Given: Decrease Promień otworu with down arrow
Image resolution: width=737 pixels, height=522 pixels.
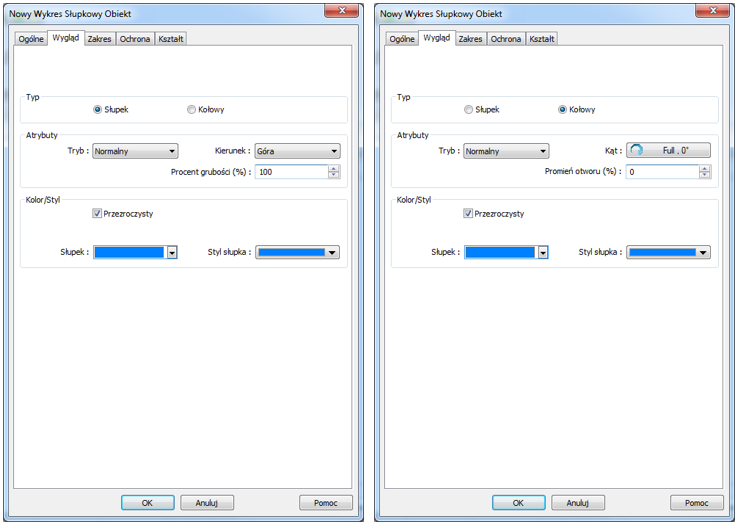Looking at the screenshot, I should pos(704,175).
